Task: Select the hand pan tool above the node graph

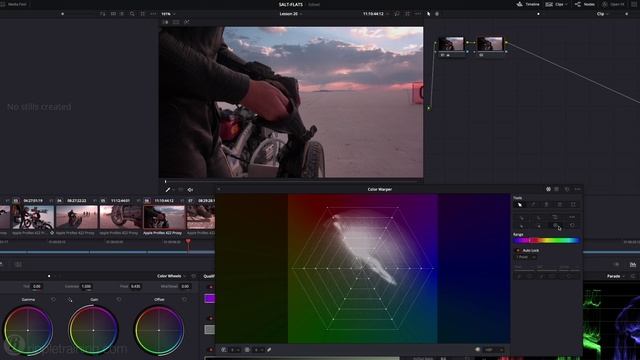Action: [x=437, y=14]
